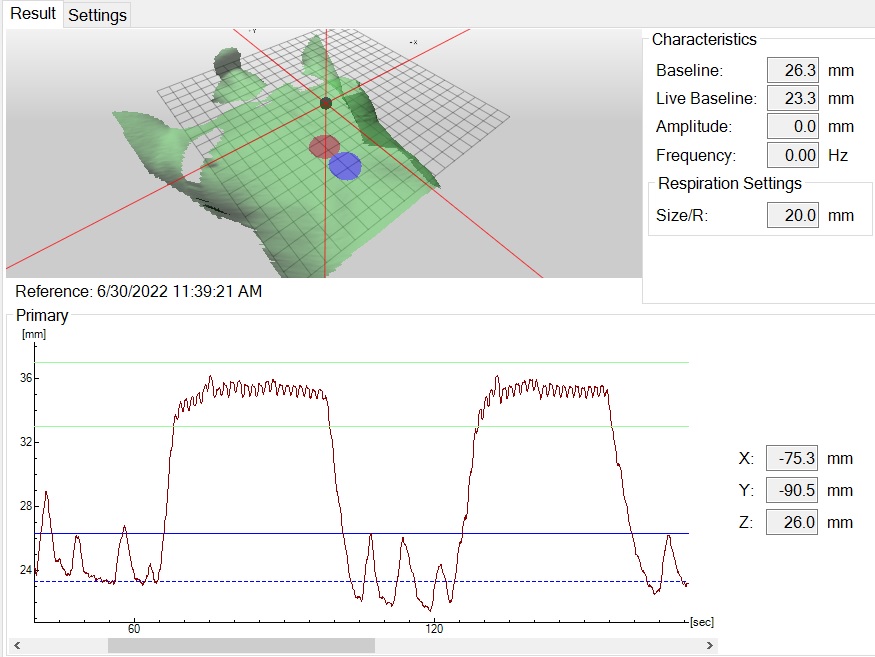875x657 pixels.
Task: Click the red circle marker on surface
Action: coord(324,148)
